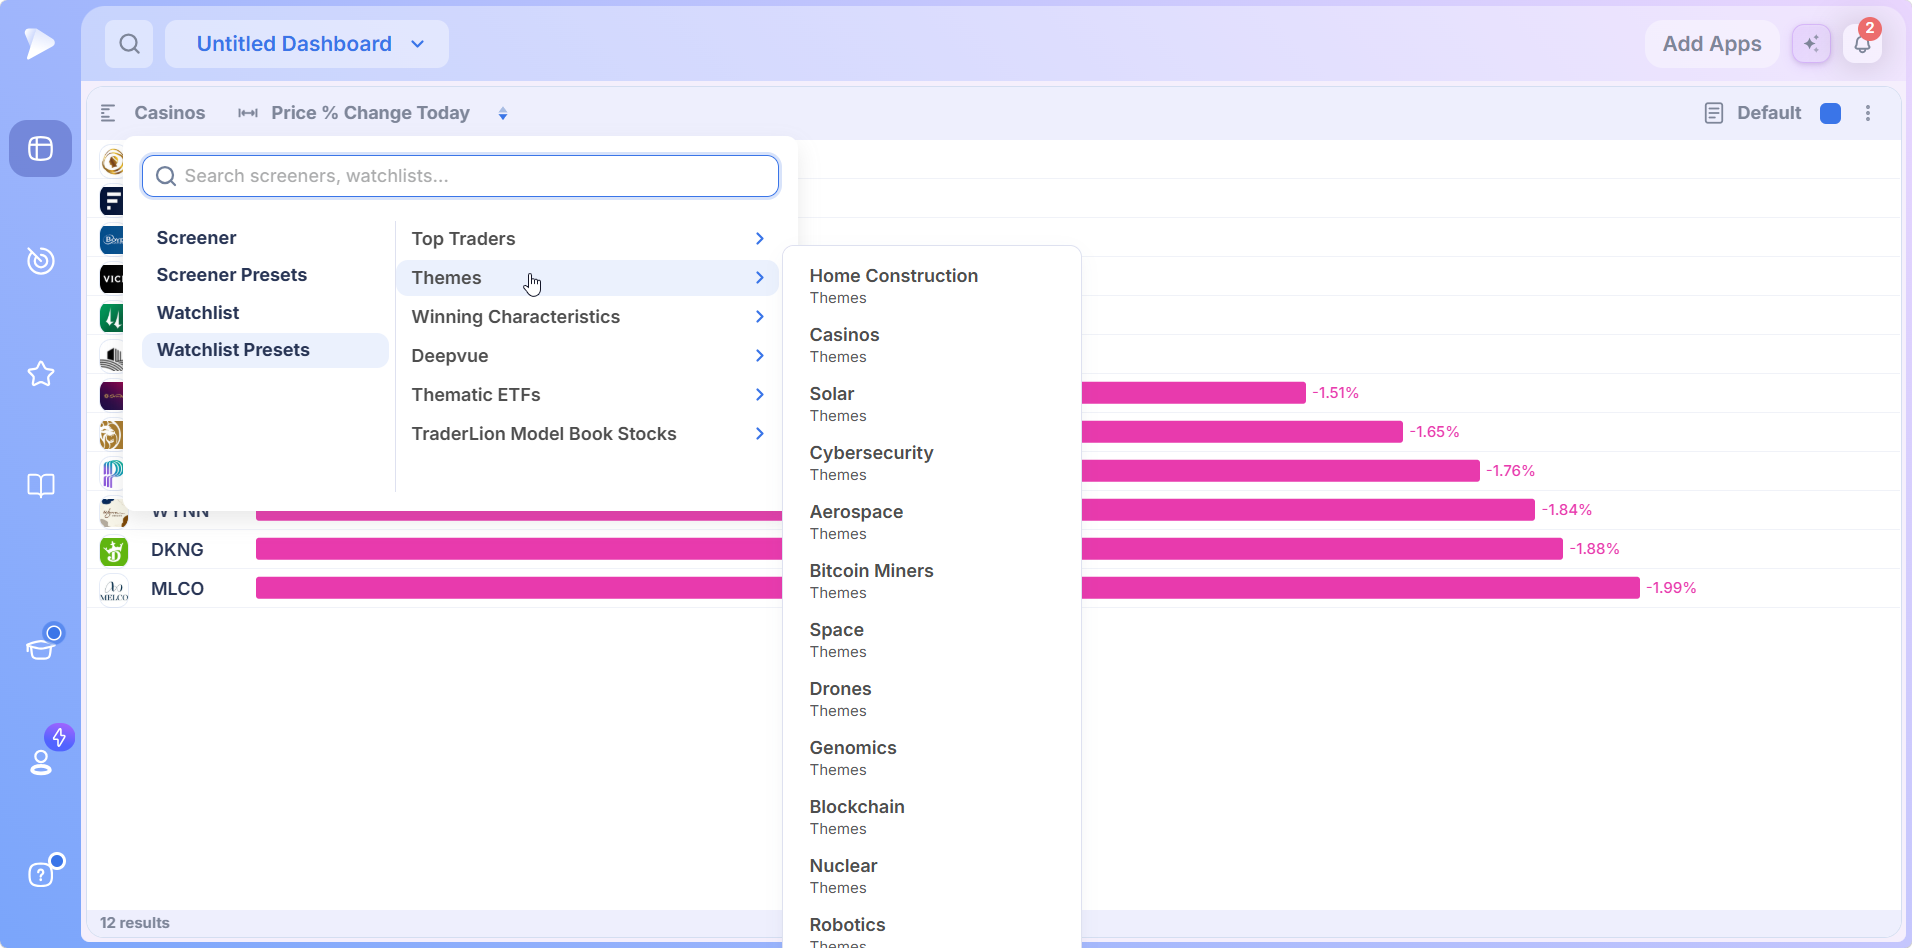Choose the Drones theme
This screenshot has height=948, width=1912.
(931, 699)
